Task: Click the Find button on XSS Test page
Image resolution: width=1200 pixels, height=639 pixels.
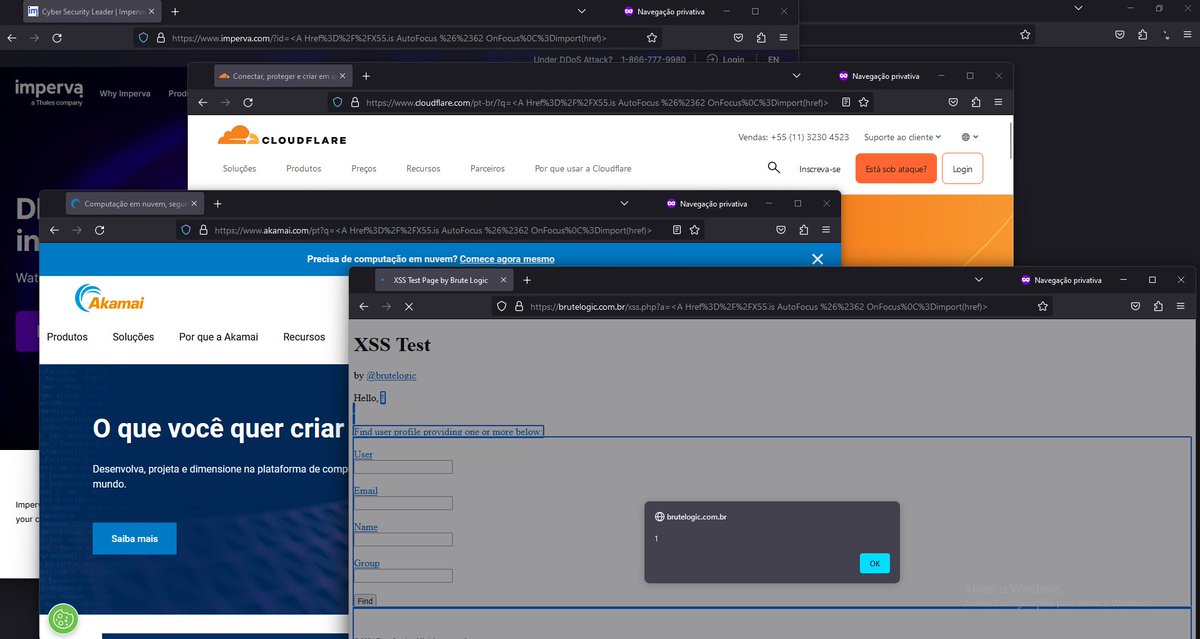Action: coord(365,601)
